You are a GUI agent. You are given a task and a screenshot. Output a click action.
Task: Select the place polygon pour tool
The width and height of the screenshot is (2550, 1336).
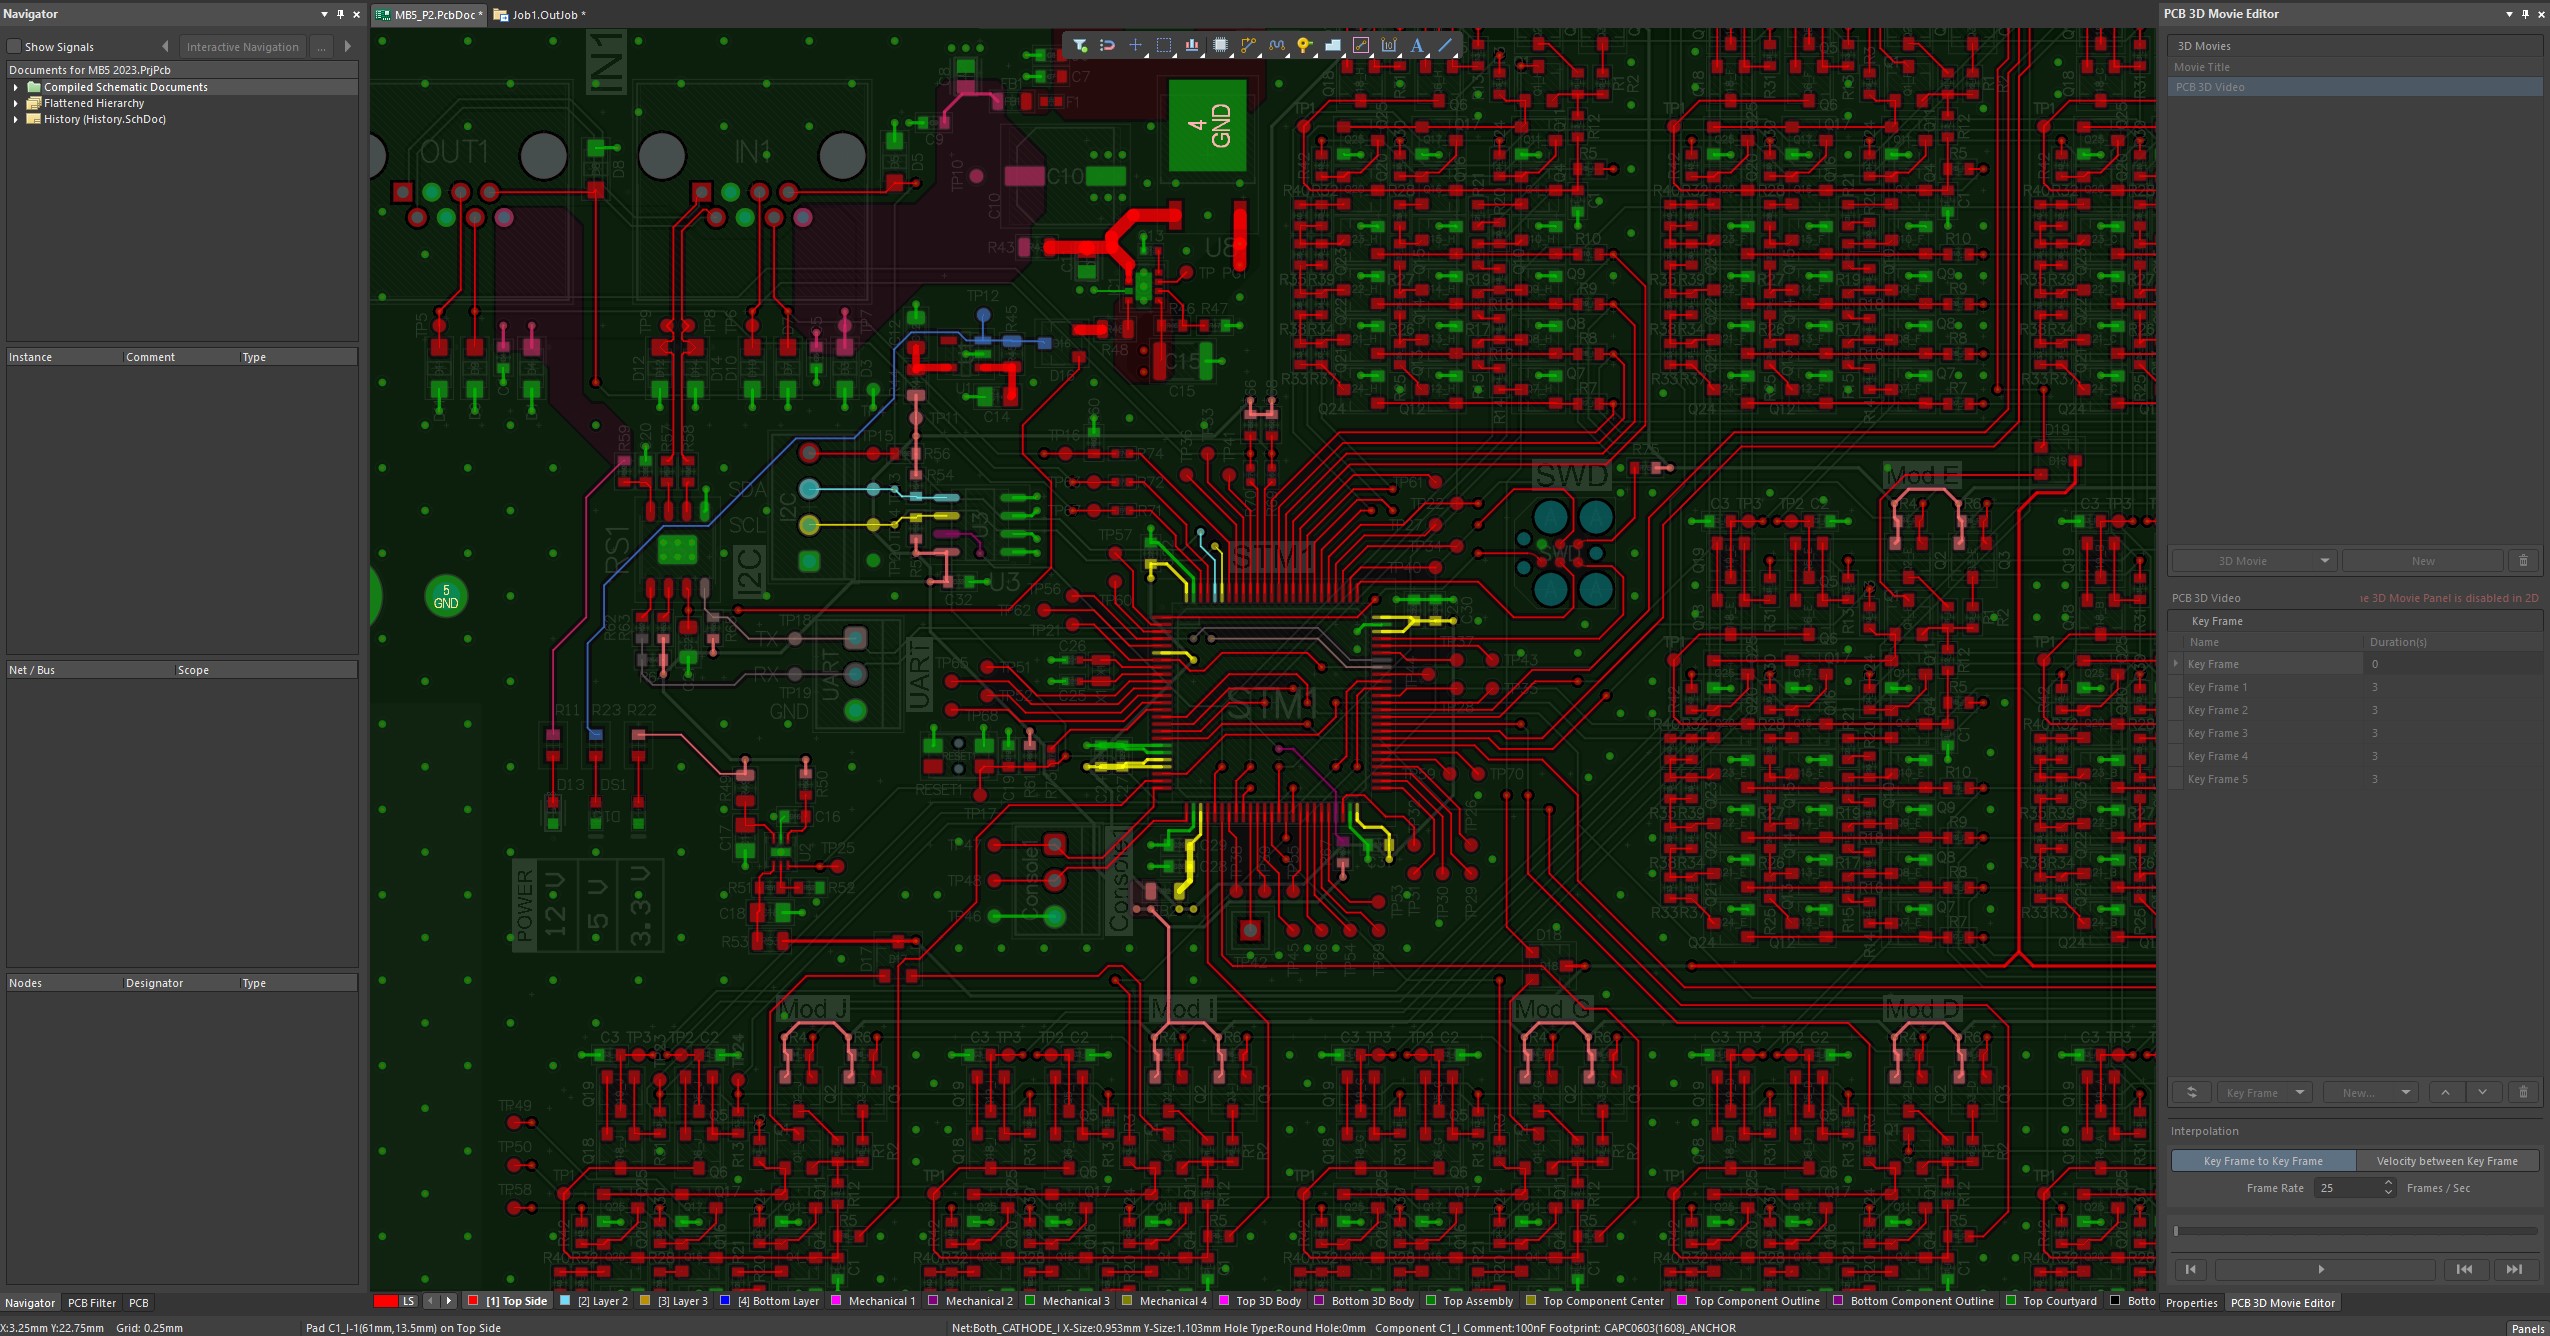(x=1332, y=45)
